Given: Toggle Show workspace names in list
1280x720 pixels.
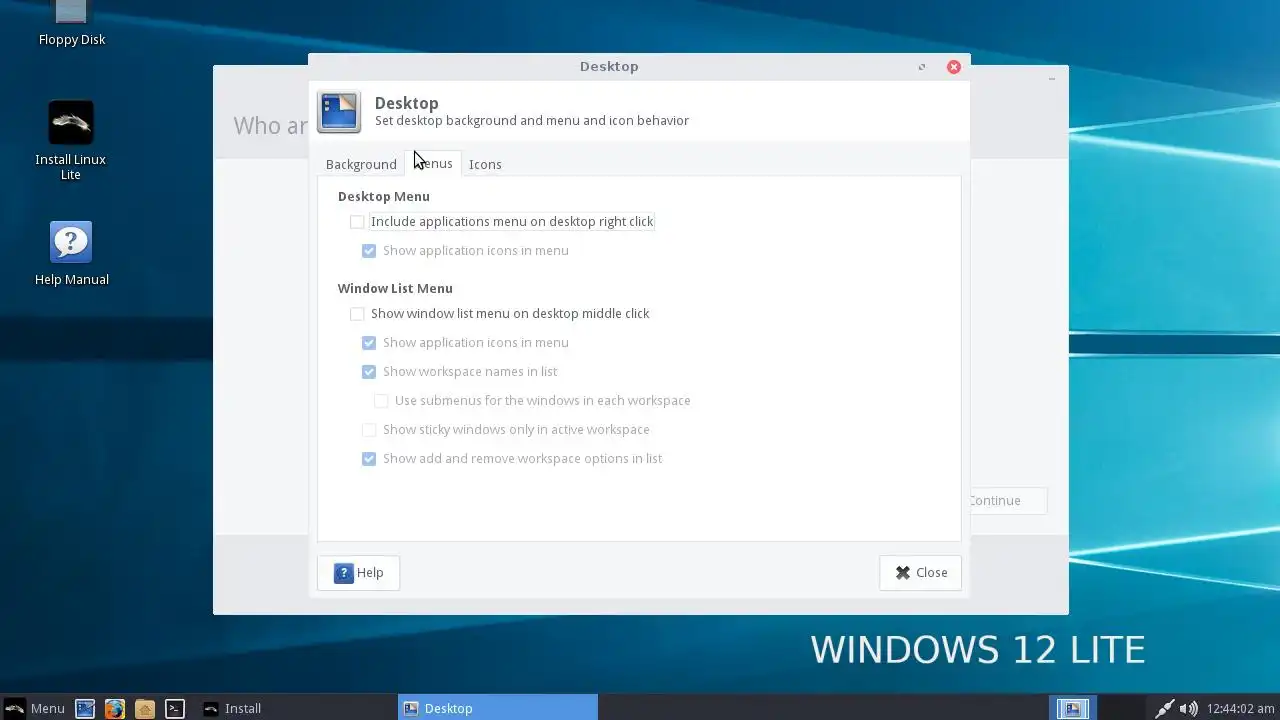Looking at the screenshot, I should point(369,372).
